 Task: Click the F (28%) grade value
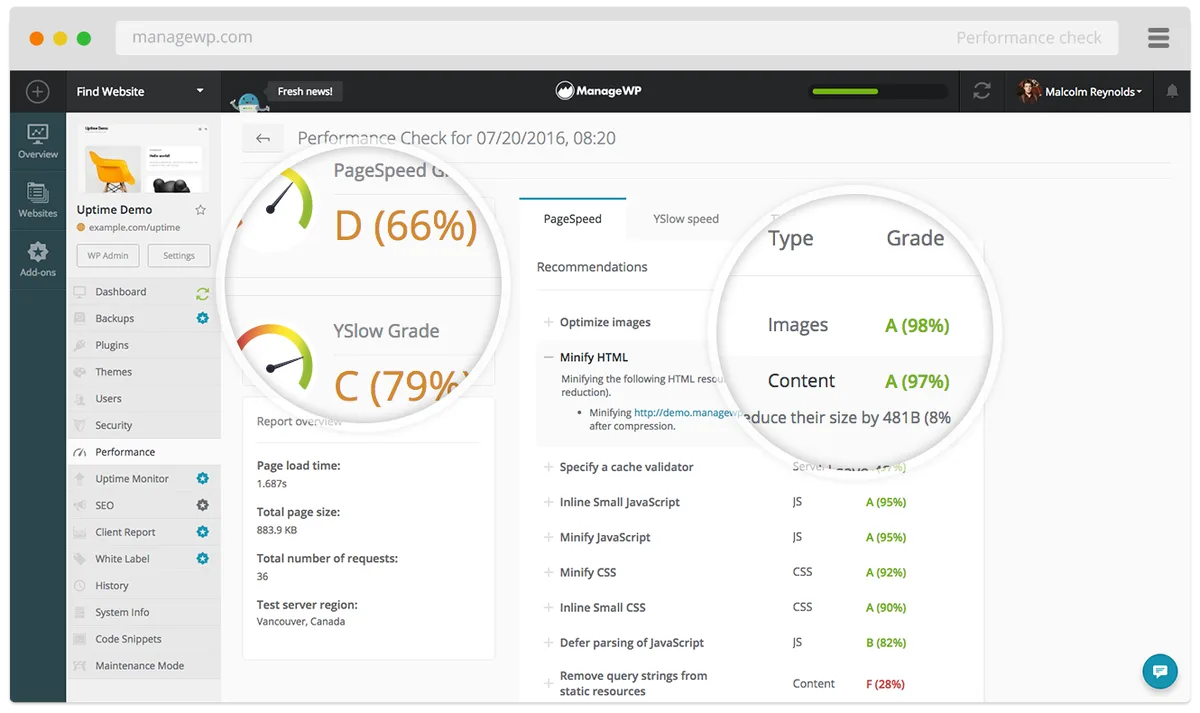pos(885,684)
